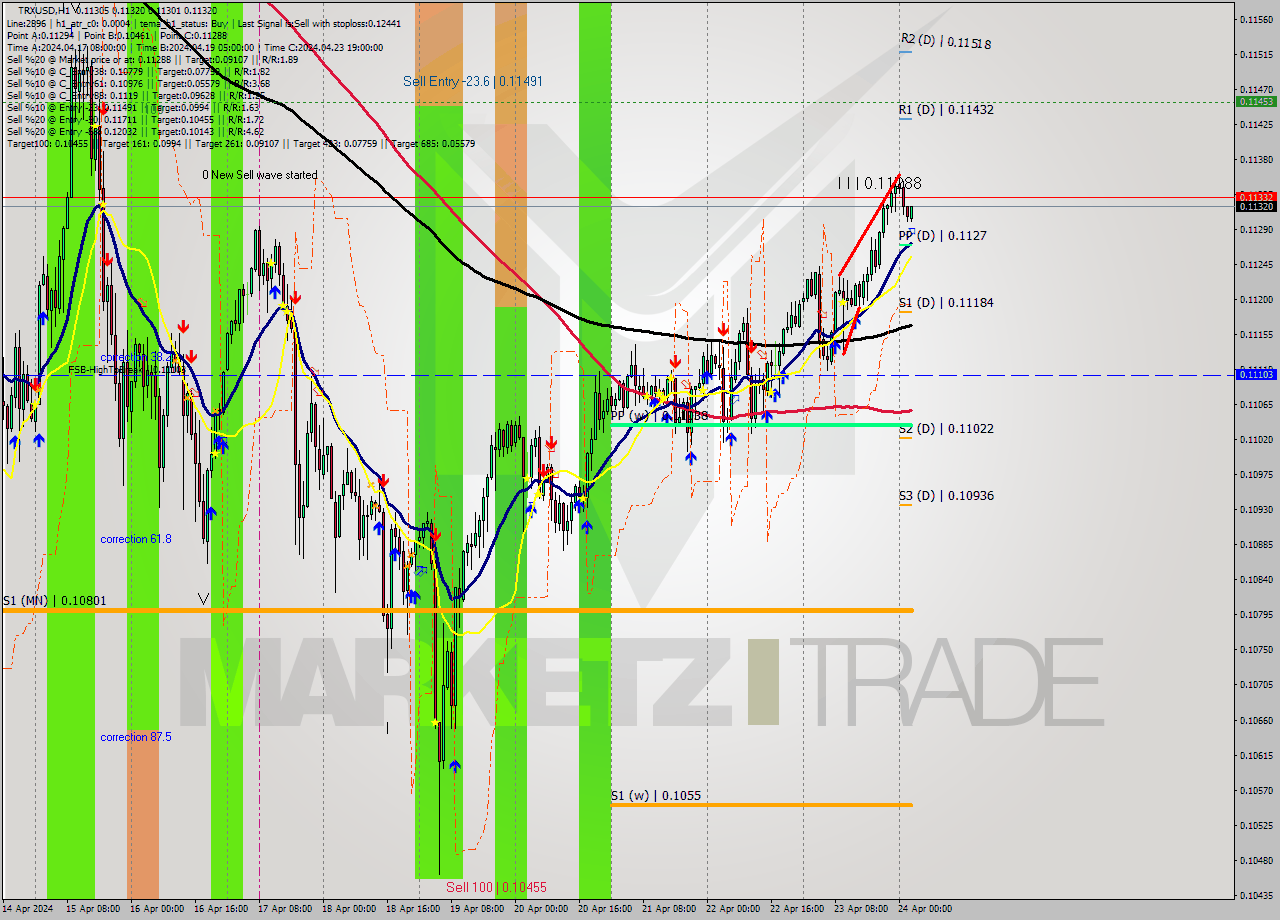
Task: Click the 'correction 61.8' label
Action: [x=136, y=539]
